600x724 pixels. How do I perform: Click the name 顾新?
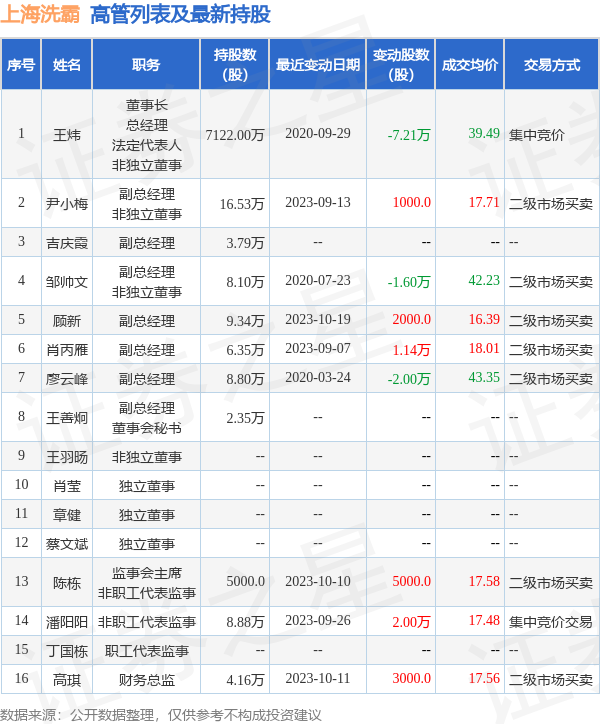67,320
